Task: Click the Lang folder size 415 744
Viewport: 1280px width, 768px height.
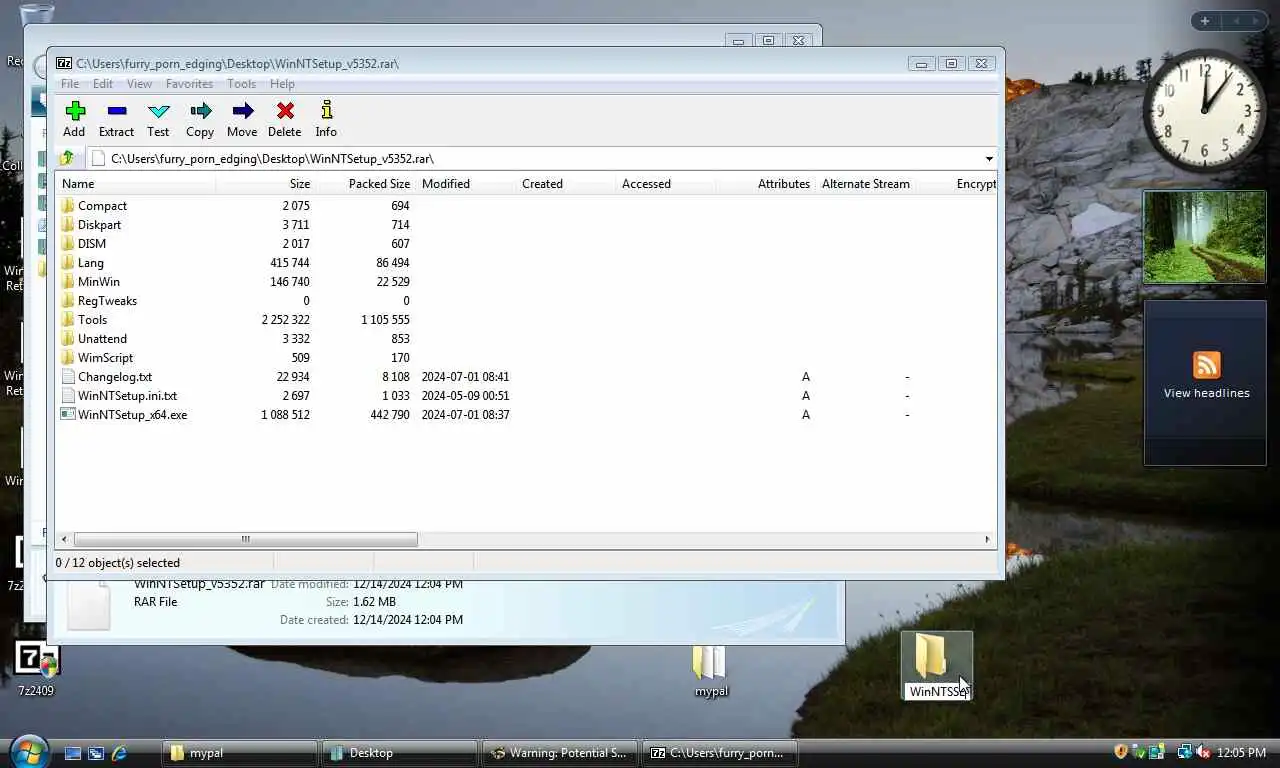Action: pos(289,263)
